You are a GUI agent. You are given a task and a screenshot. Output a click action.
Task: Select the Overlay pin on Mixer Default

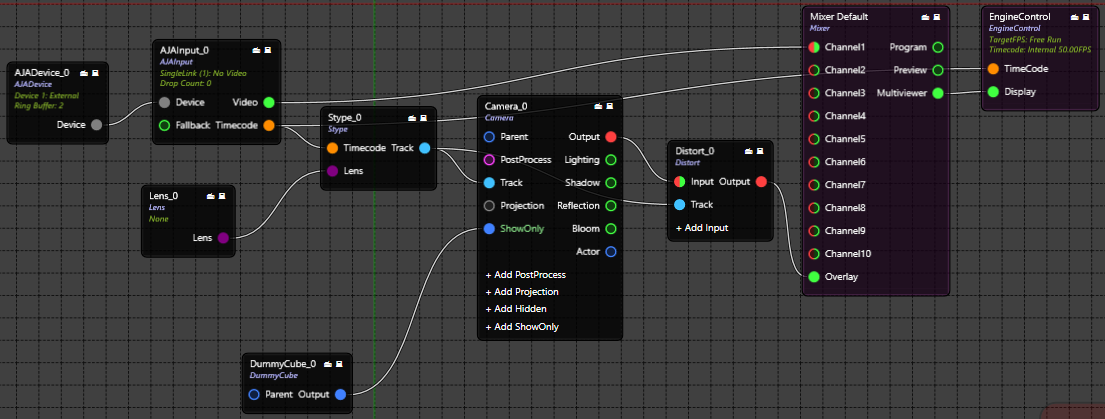pos(814,277)
